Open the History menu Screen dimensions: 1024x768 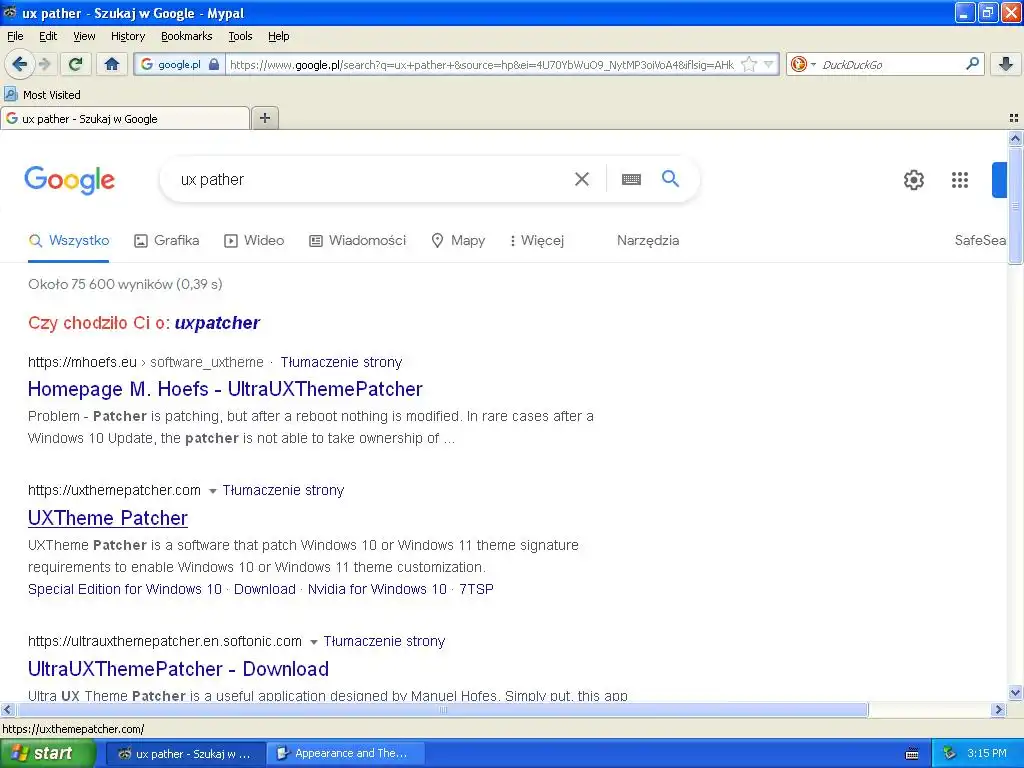coord(127,36)
